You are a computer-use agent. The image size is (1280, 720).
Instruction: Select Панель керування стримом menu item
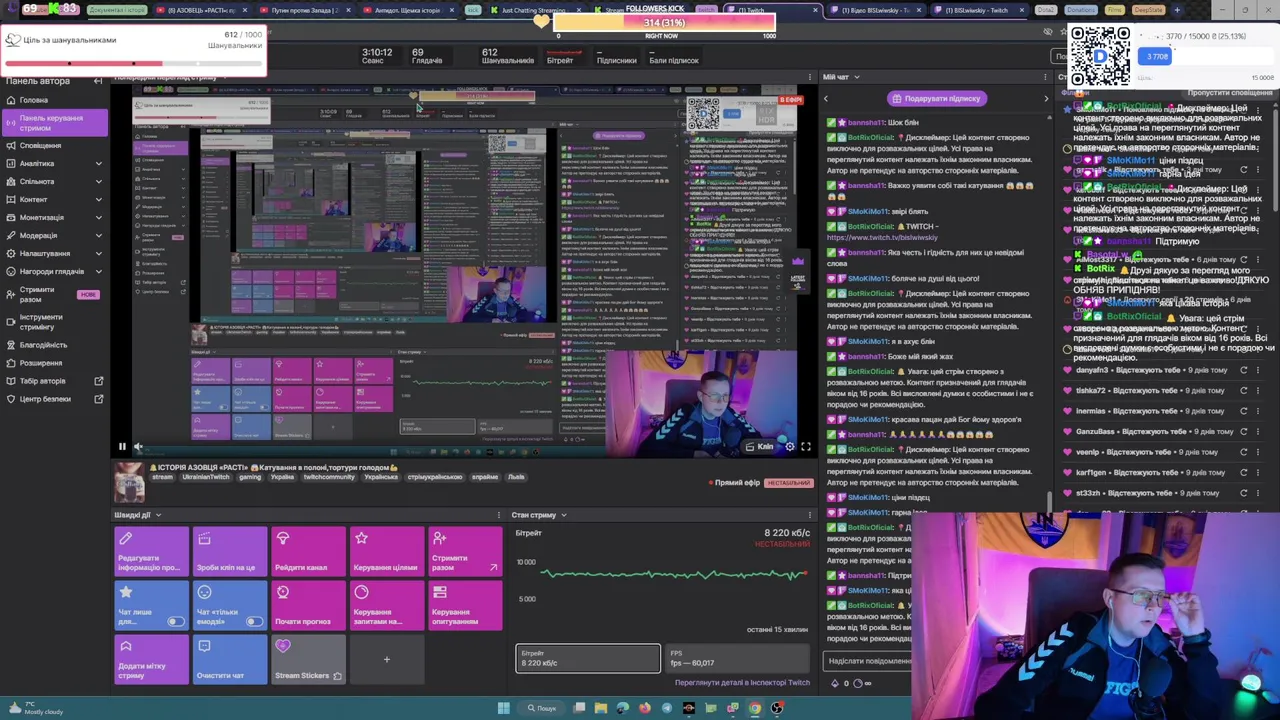54,123
